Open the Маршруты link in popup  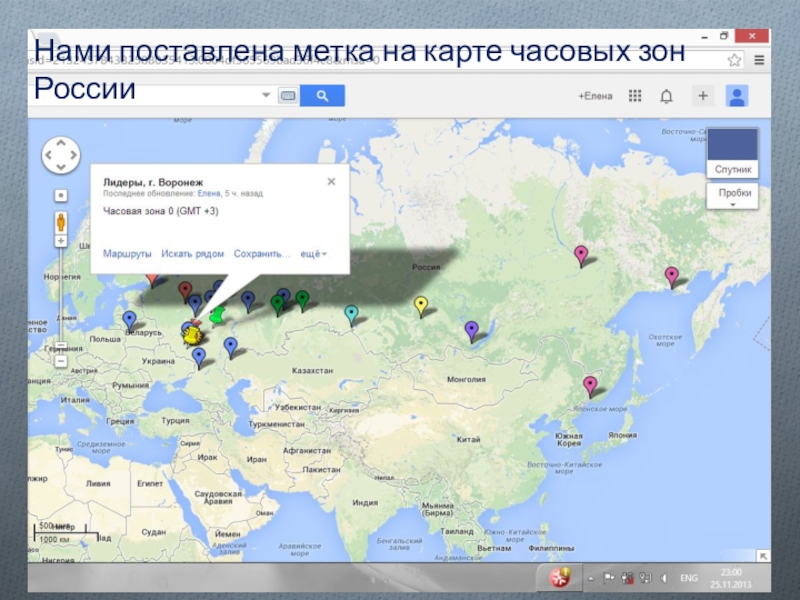click(x=127, y=254)
